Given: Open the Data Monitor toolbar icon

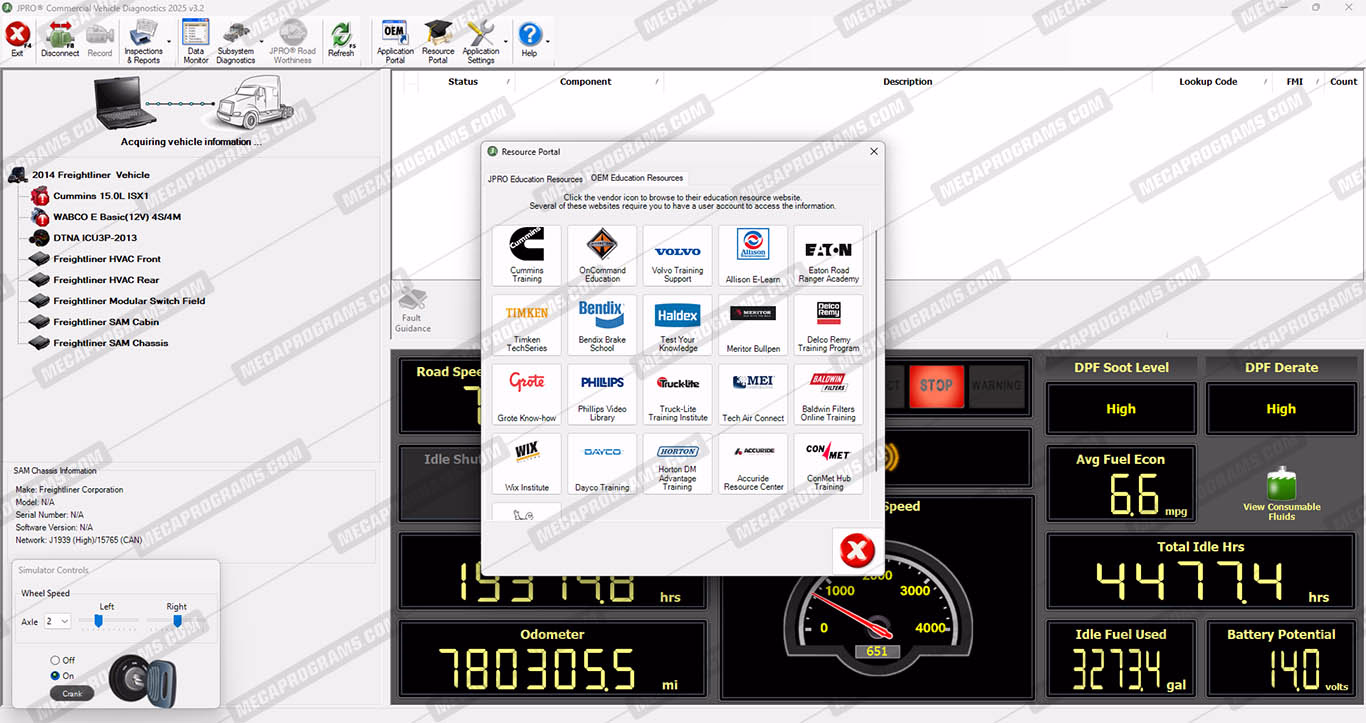Looking at the screenshot, I should [196, 41].
